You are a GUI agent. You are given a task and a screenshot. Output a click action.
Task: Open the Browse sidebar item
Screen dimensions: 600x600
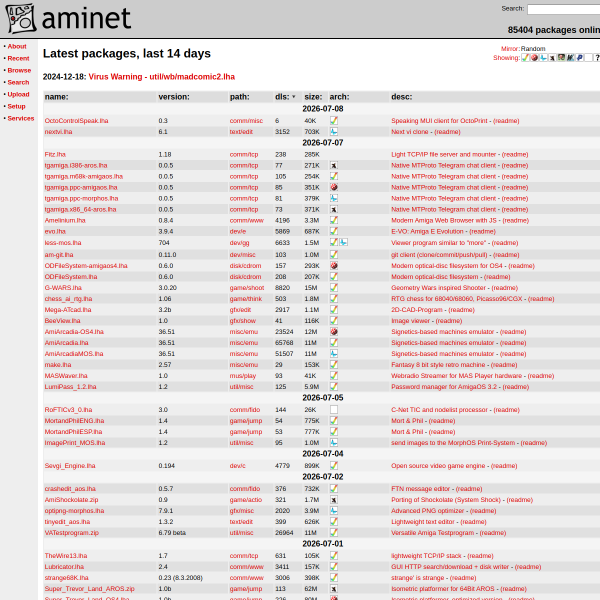click(19, 70)
